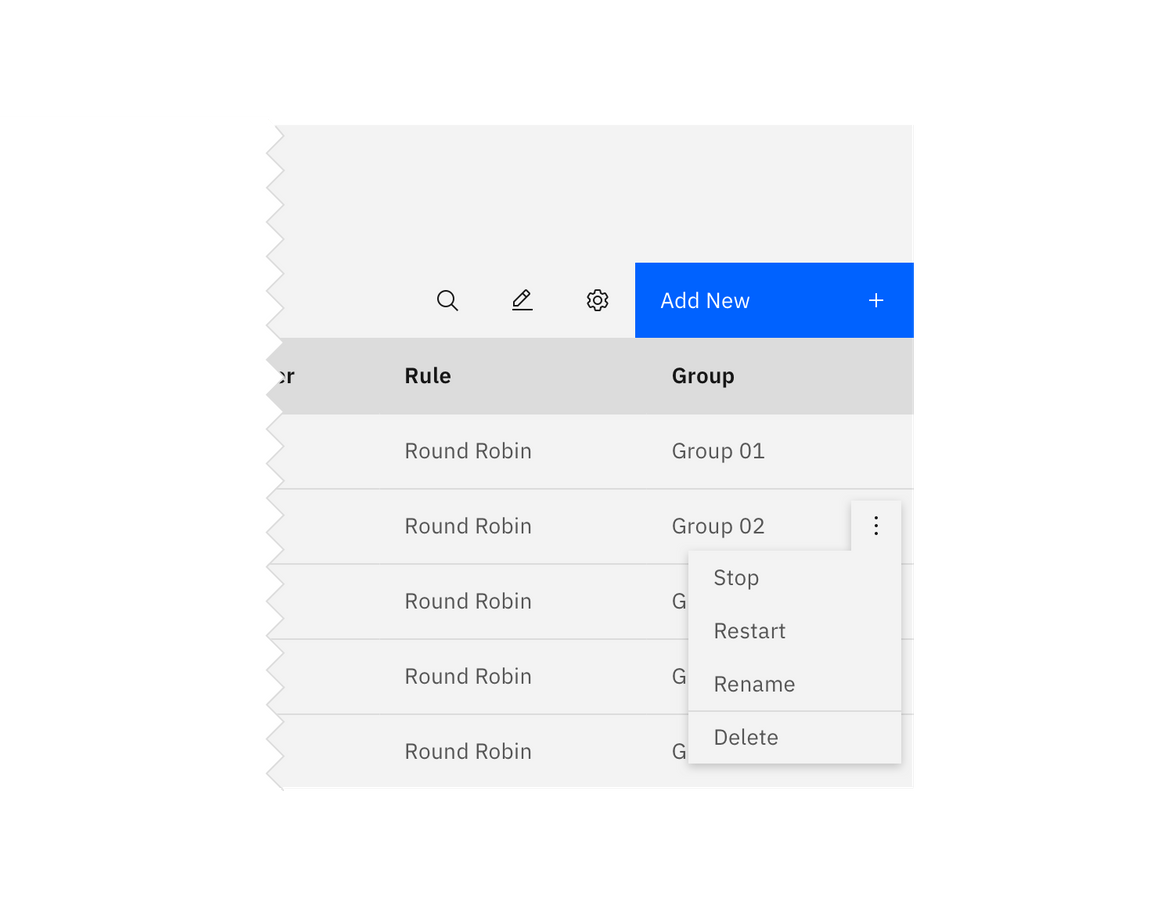The height and width of the screenshot is (914, 1152).
Task: Select the edit pencil icon
Action: (522, 300)
